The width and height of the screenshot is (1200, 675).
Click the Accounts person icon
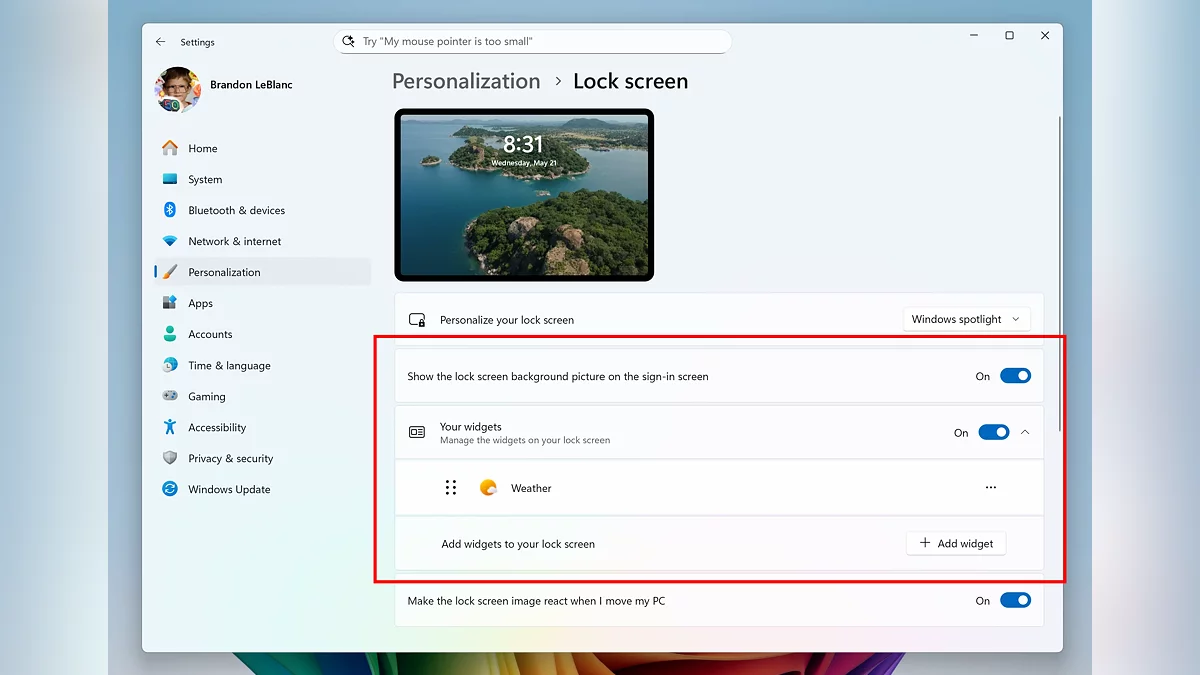point(170,334)
